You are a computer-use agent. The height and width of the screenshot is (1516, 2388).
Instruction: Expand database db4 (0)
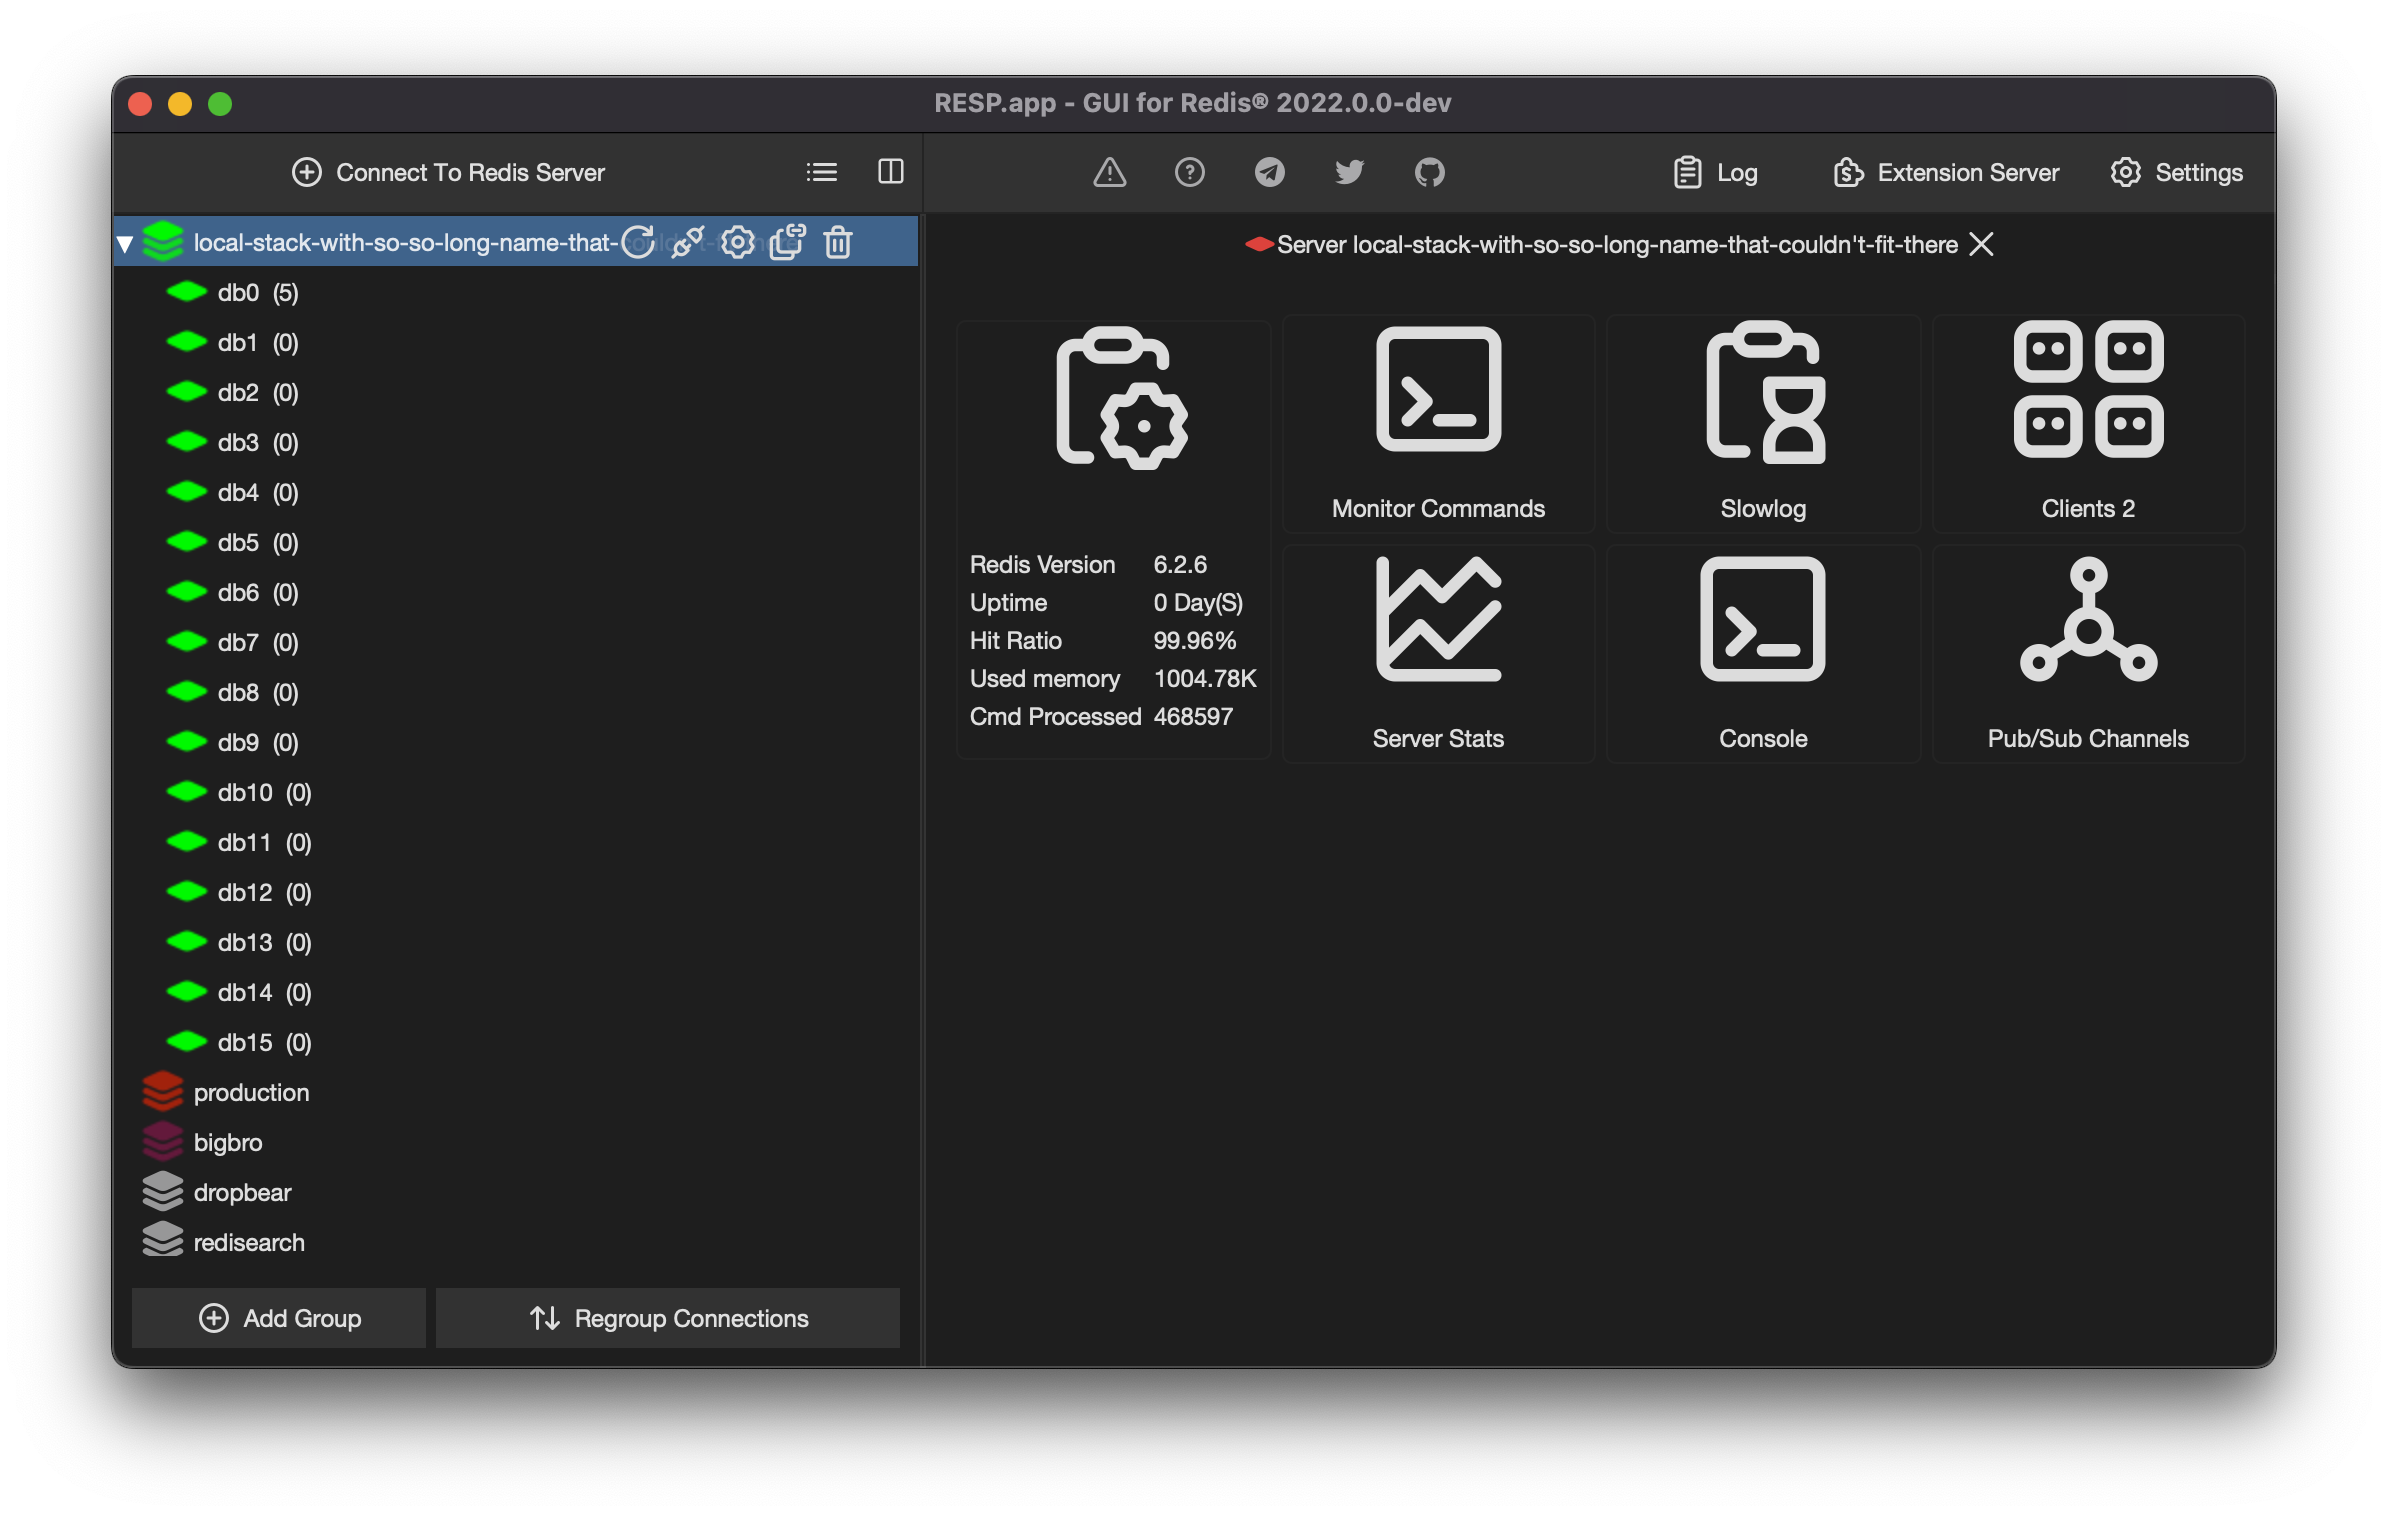[x=516, y=492]
